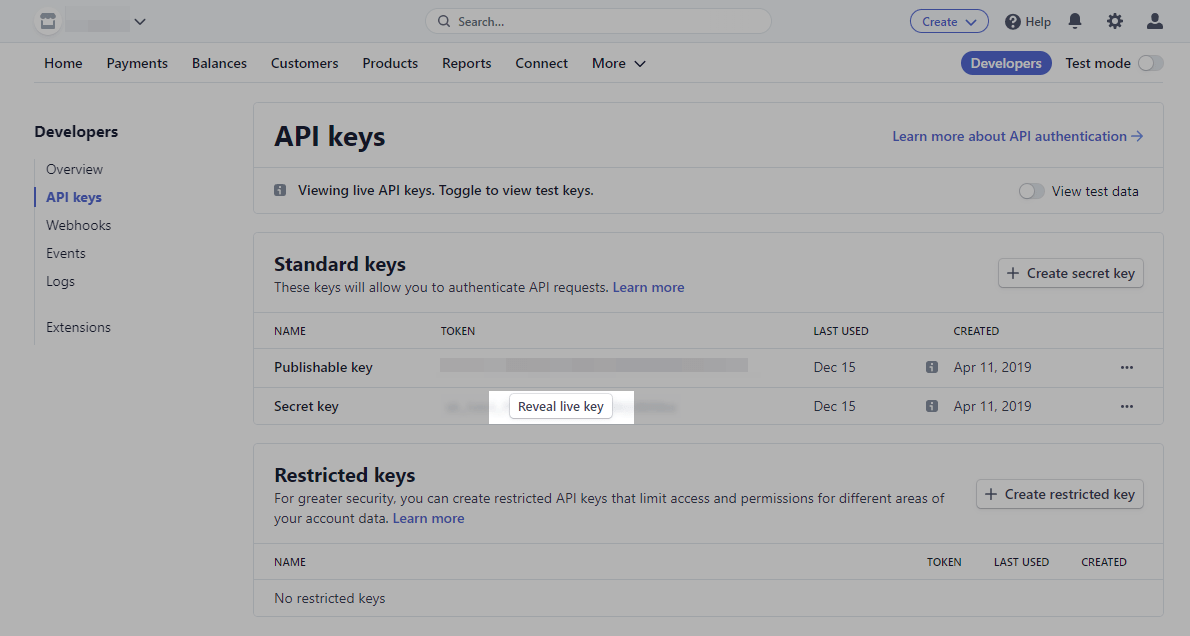This screenshot has width=1190, height=636.
Task: Click the Search input field
Action: pyautogui.click(x=598, y=21)
